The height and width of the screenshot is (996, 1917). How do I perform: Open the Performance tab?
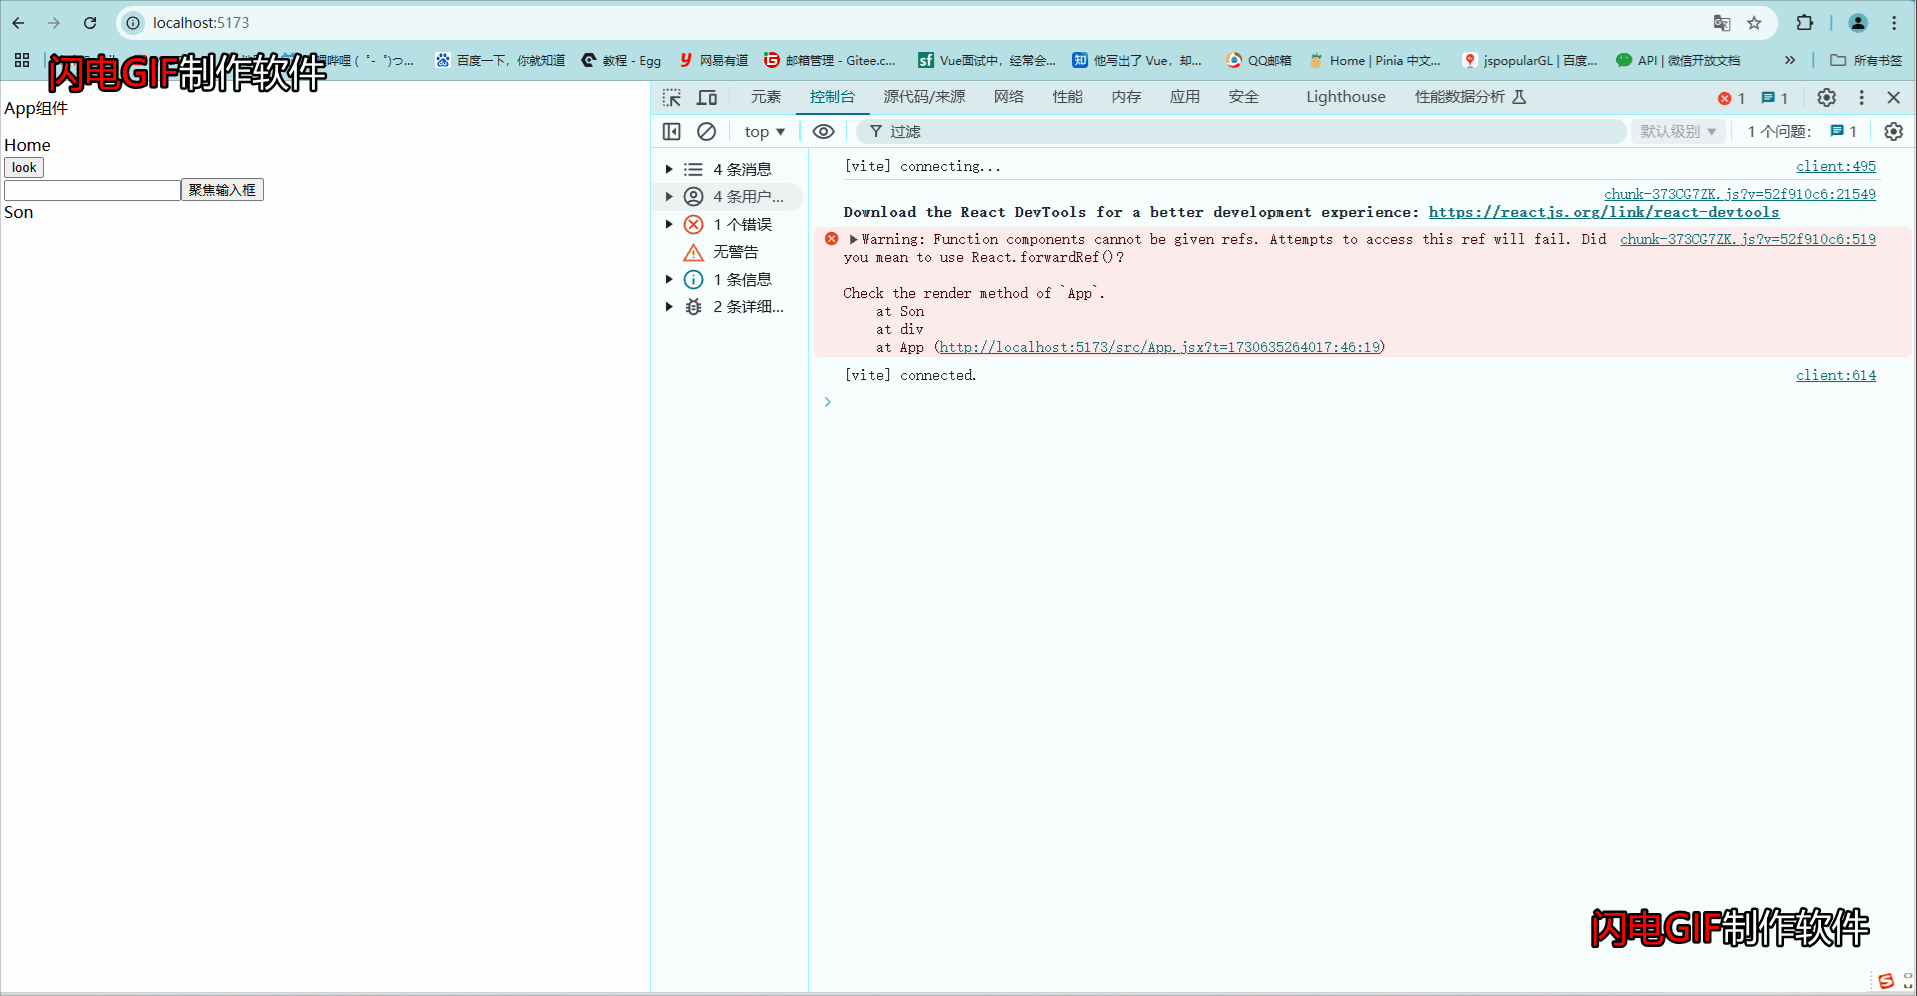pyautogui.click(x=1068, y=97)
